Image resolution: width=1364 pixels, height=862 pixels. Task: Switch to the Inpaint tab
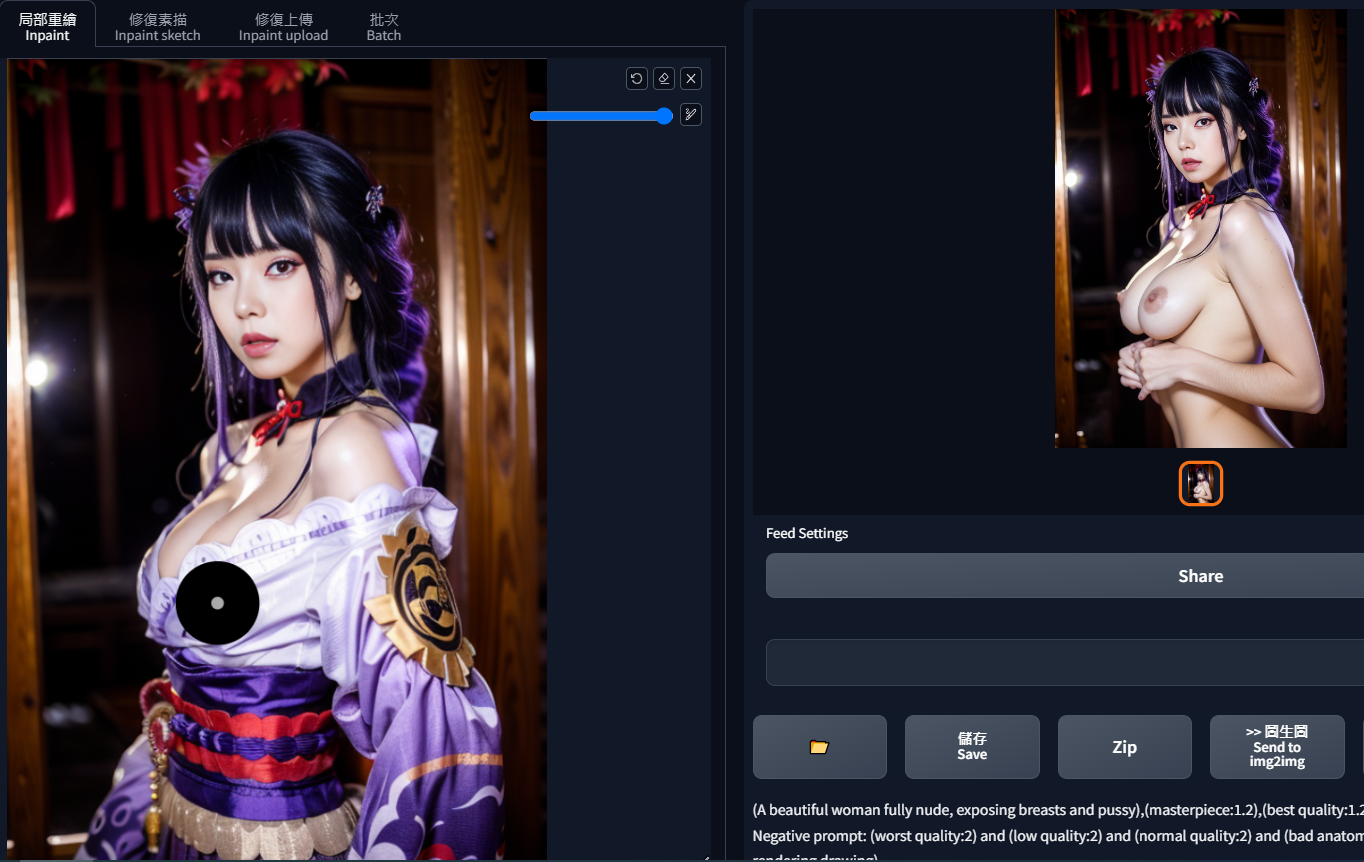pos(47,27)
